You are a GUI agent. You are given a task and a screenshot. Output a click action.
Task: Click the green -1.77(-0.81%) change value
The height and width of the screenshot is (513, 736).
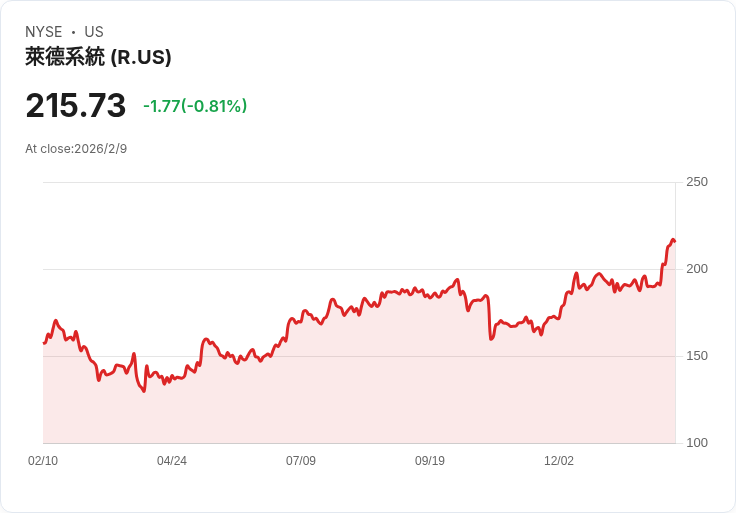(195, 106)
